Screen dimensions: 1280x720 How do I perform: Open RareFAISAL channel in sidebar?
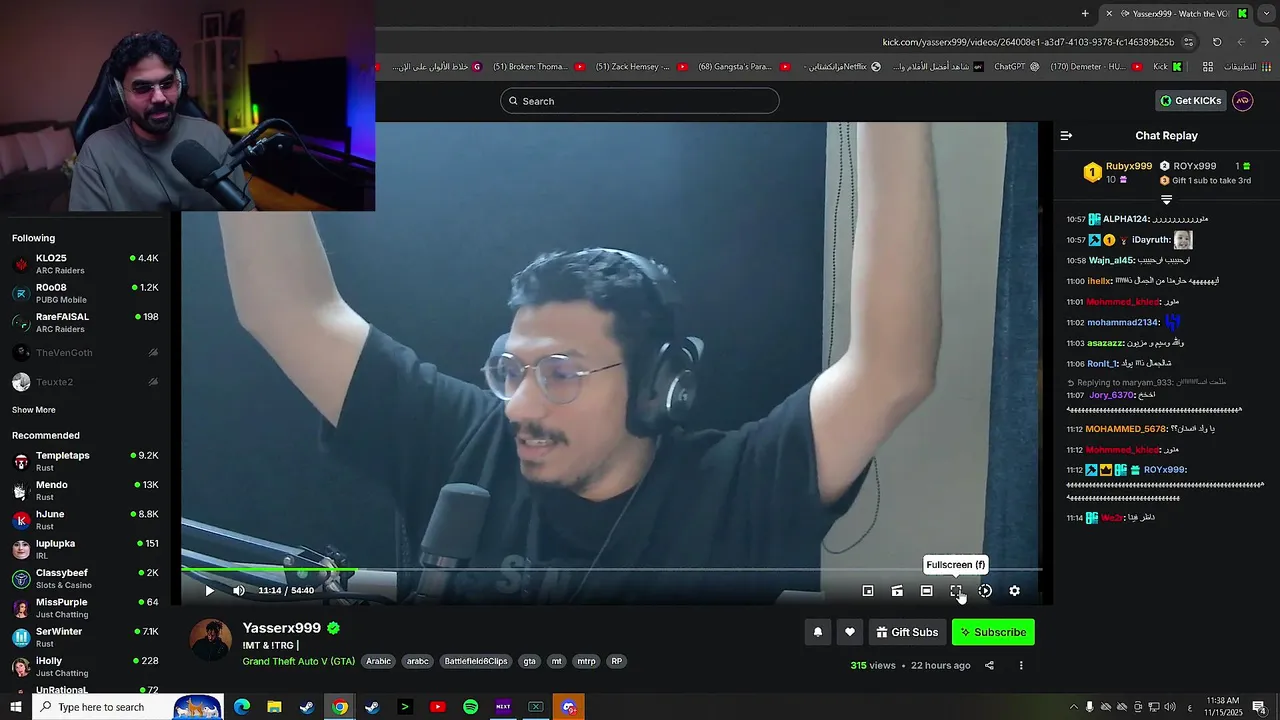pos(85,322)
